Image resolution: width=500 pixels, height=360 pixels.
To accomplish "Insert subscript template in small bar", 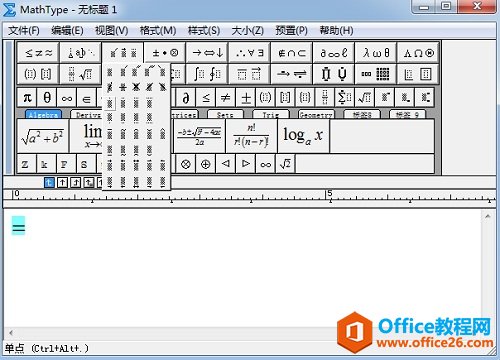I will (405, 98).
